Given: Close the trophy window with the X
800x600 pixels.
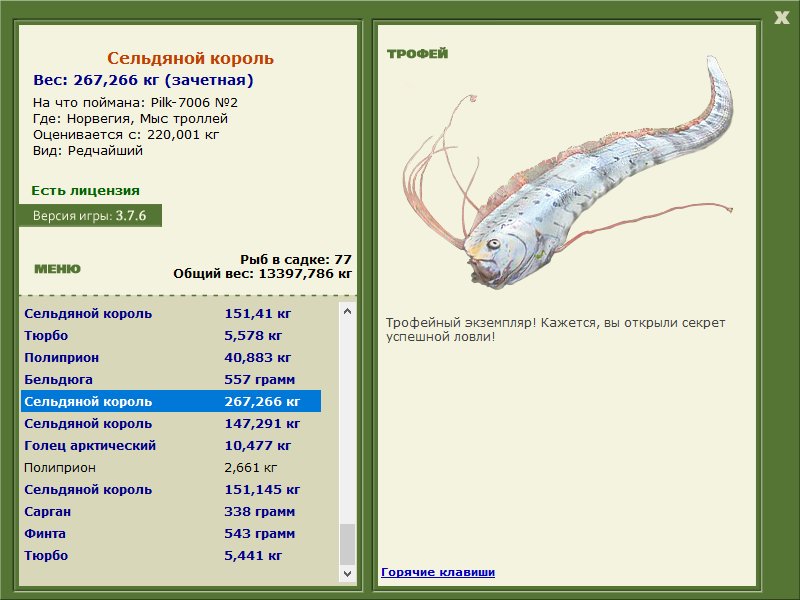Looking at the screenshot, I should click(782, 18).
